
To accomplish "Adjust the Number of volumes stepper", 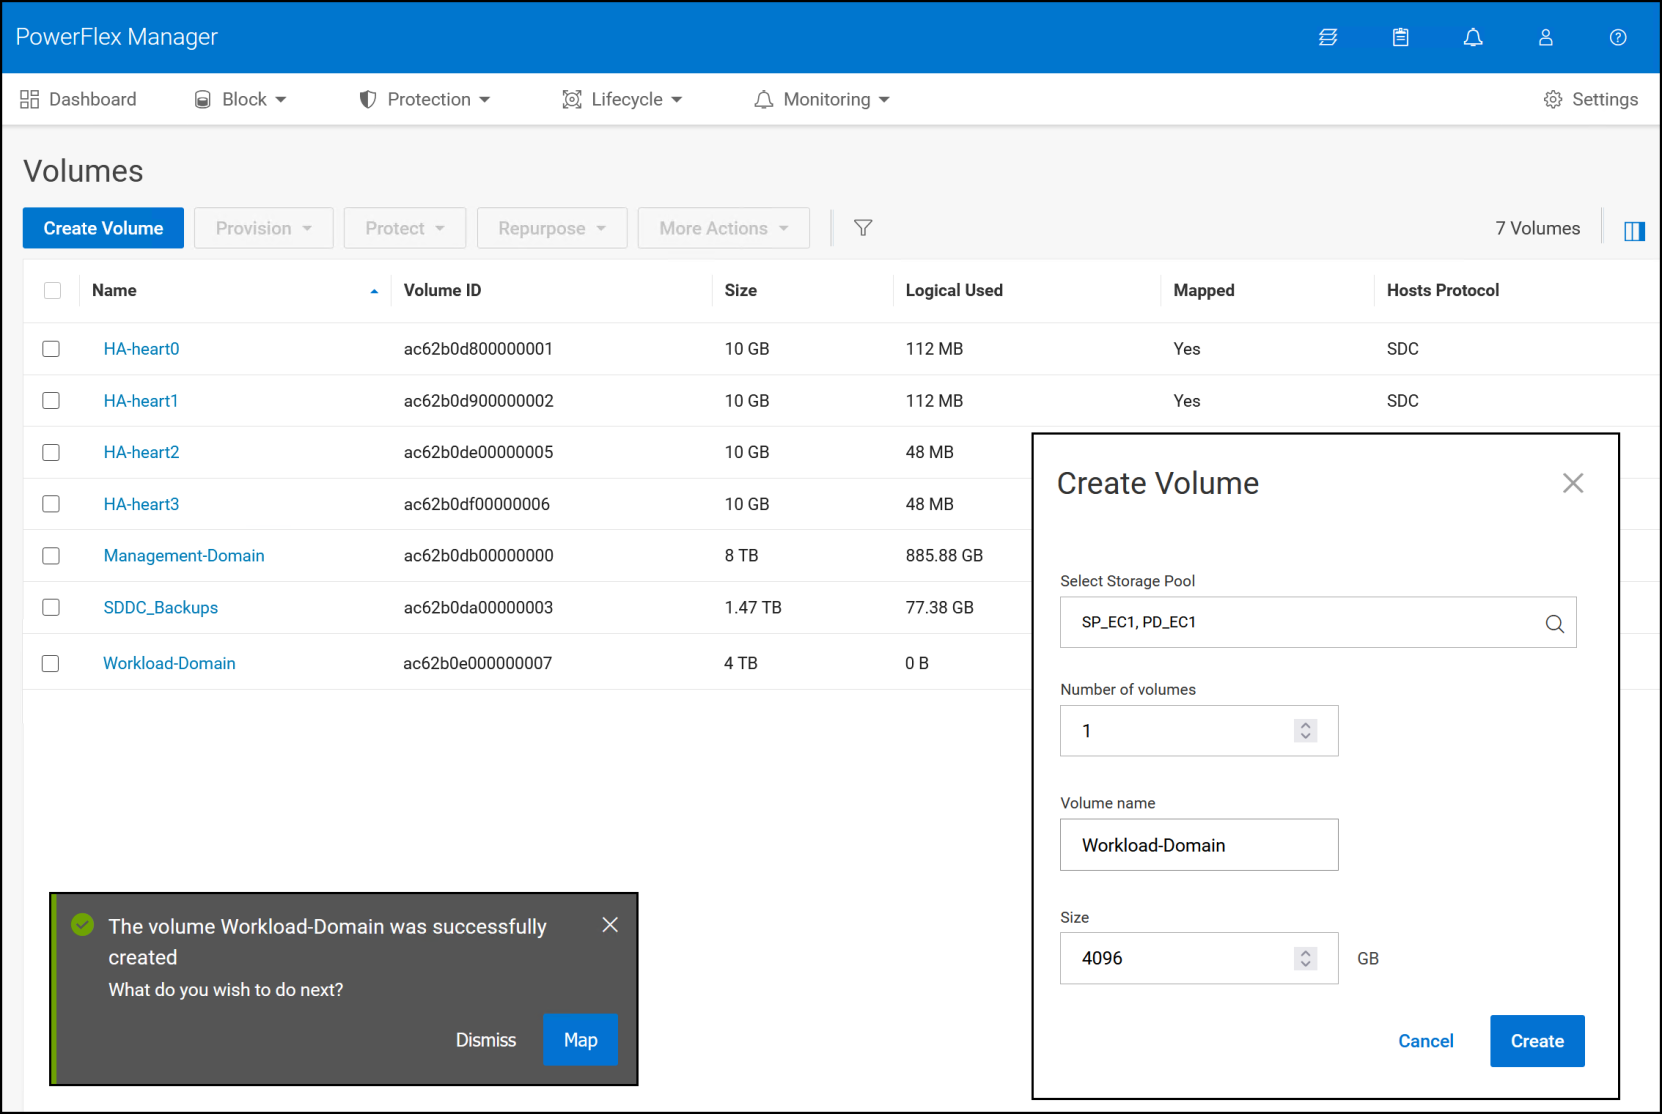I will [x=1305, y=731].
